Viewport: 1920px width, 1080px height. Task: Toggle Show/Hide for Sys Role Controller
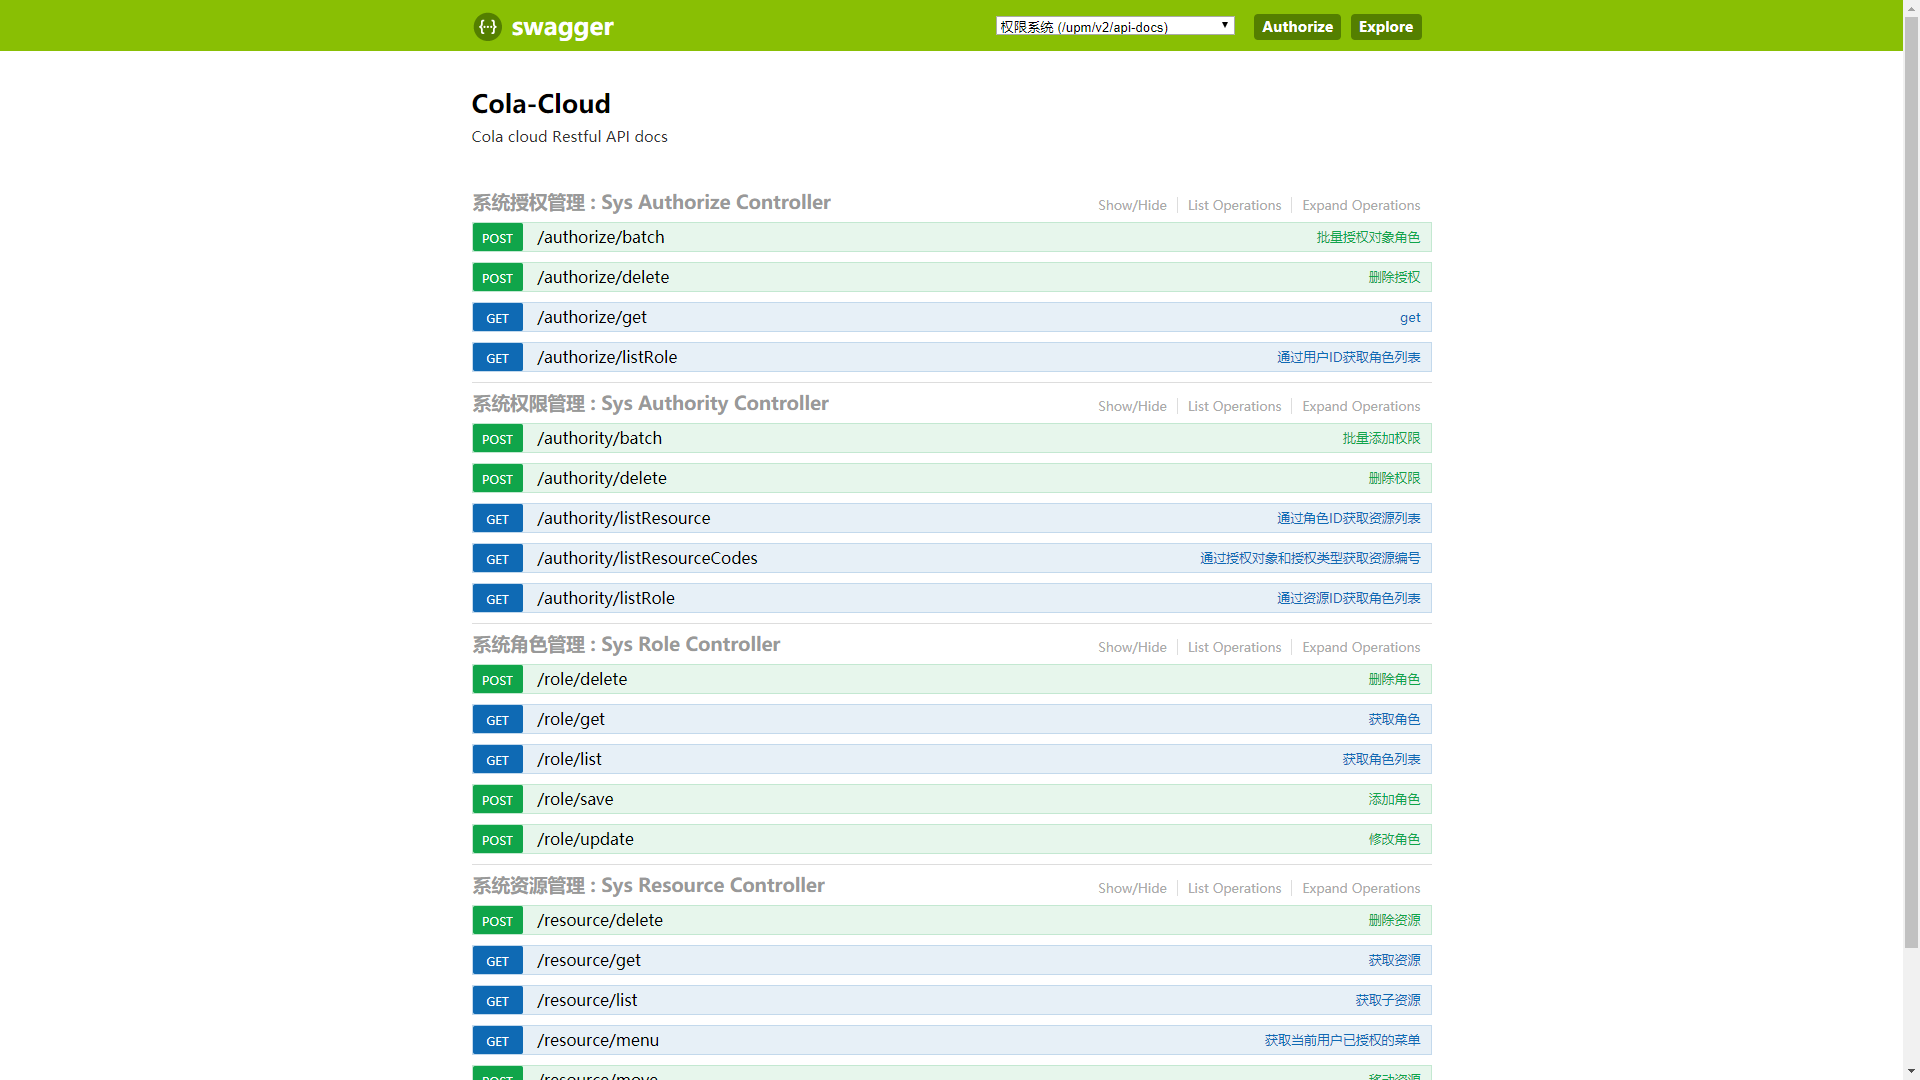tap(1132, 647)
